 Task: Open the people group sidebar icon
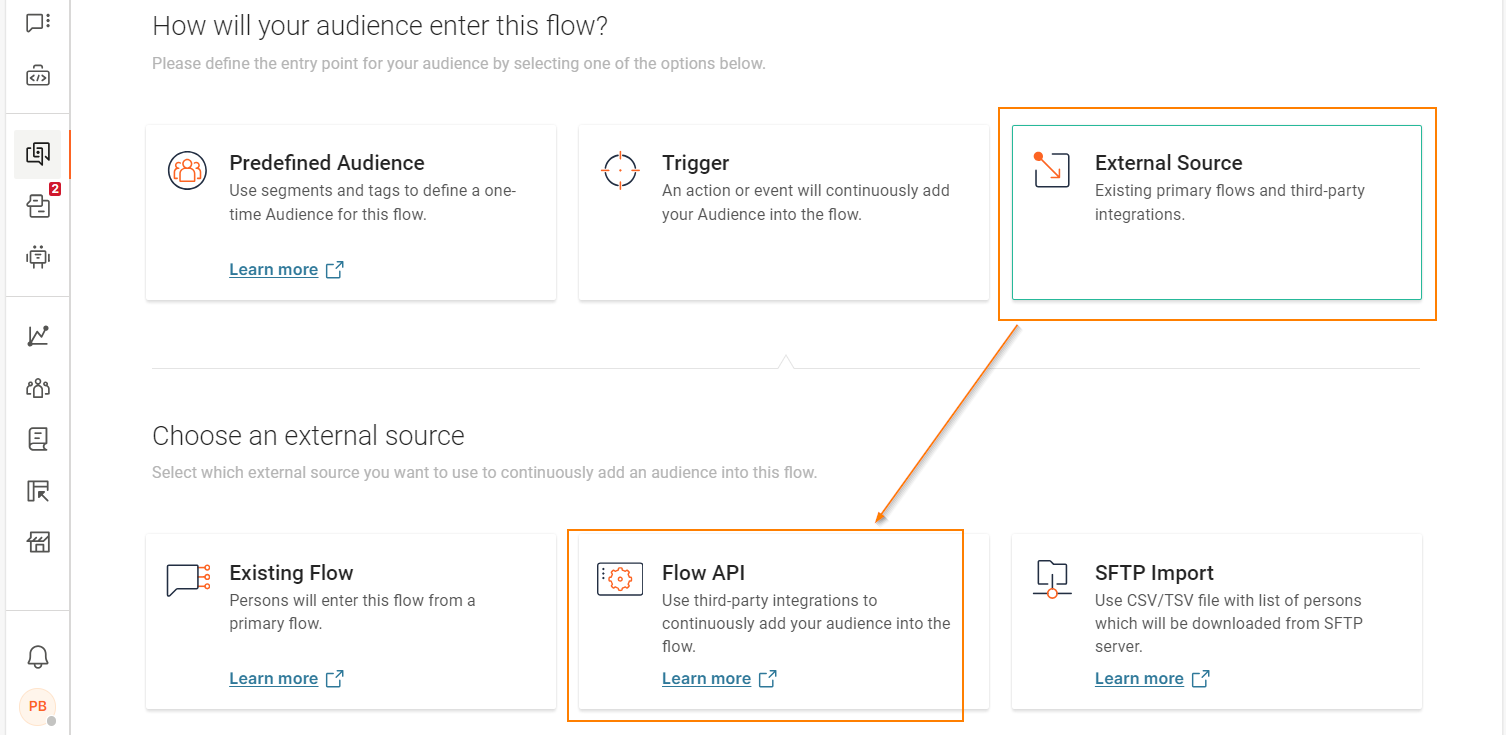click(38, 388)
